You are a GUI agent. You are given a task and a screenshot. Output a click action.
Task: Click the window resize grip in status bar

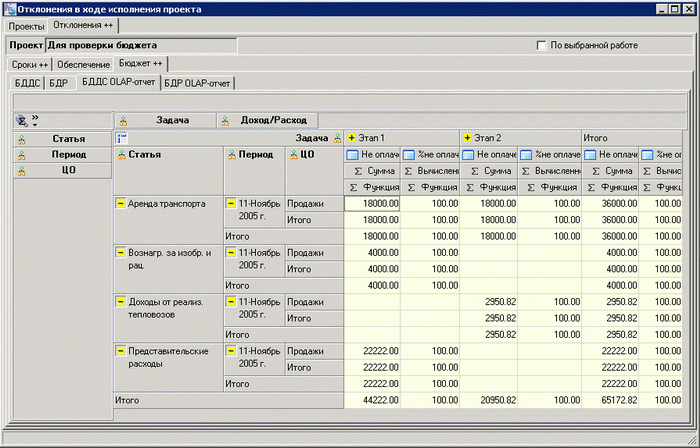tap(692, 440)
